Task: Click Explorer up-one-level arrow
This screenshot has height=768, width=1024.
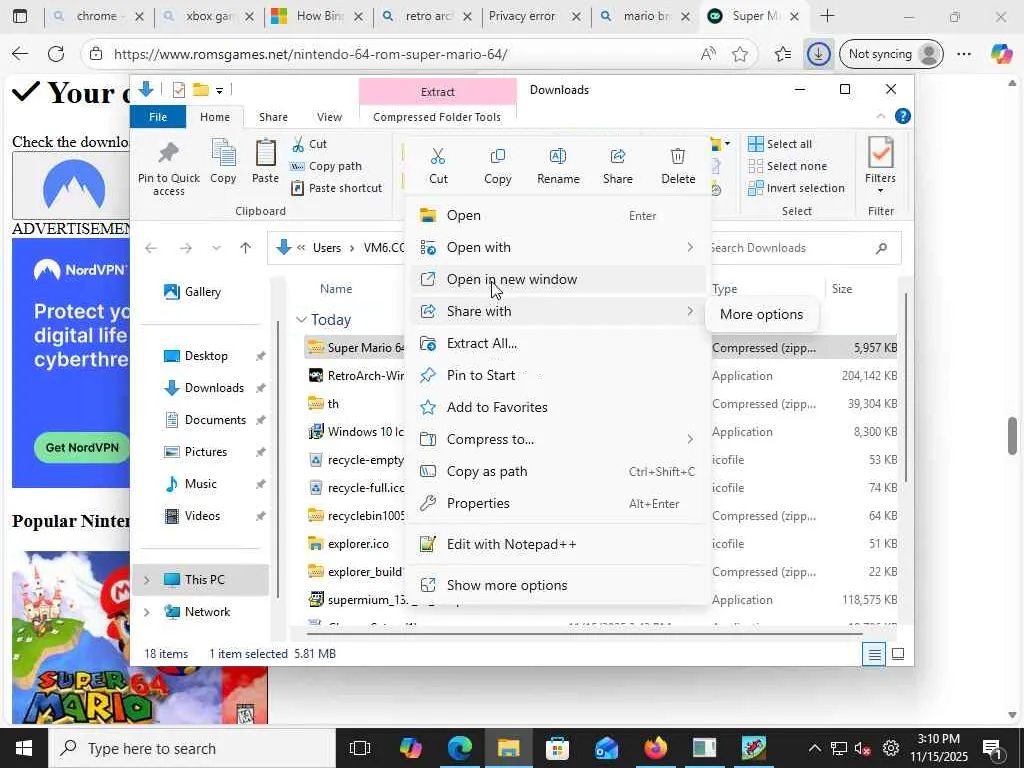Action: coord(246,248)
